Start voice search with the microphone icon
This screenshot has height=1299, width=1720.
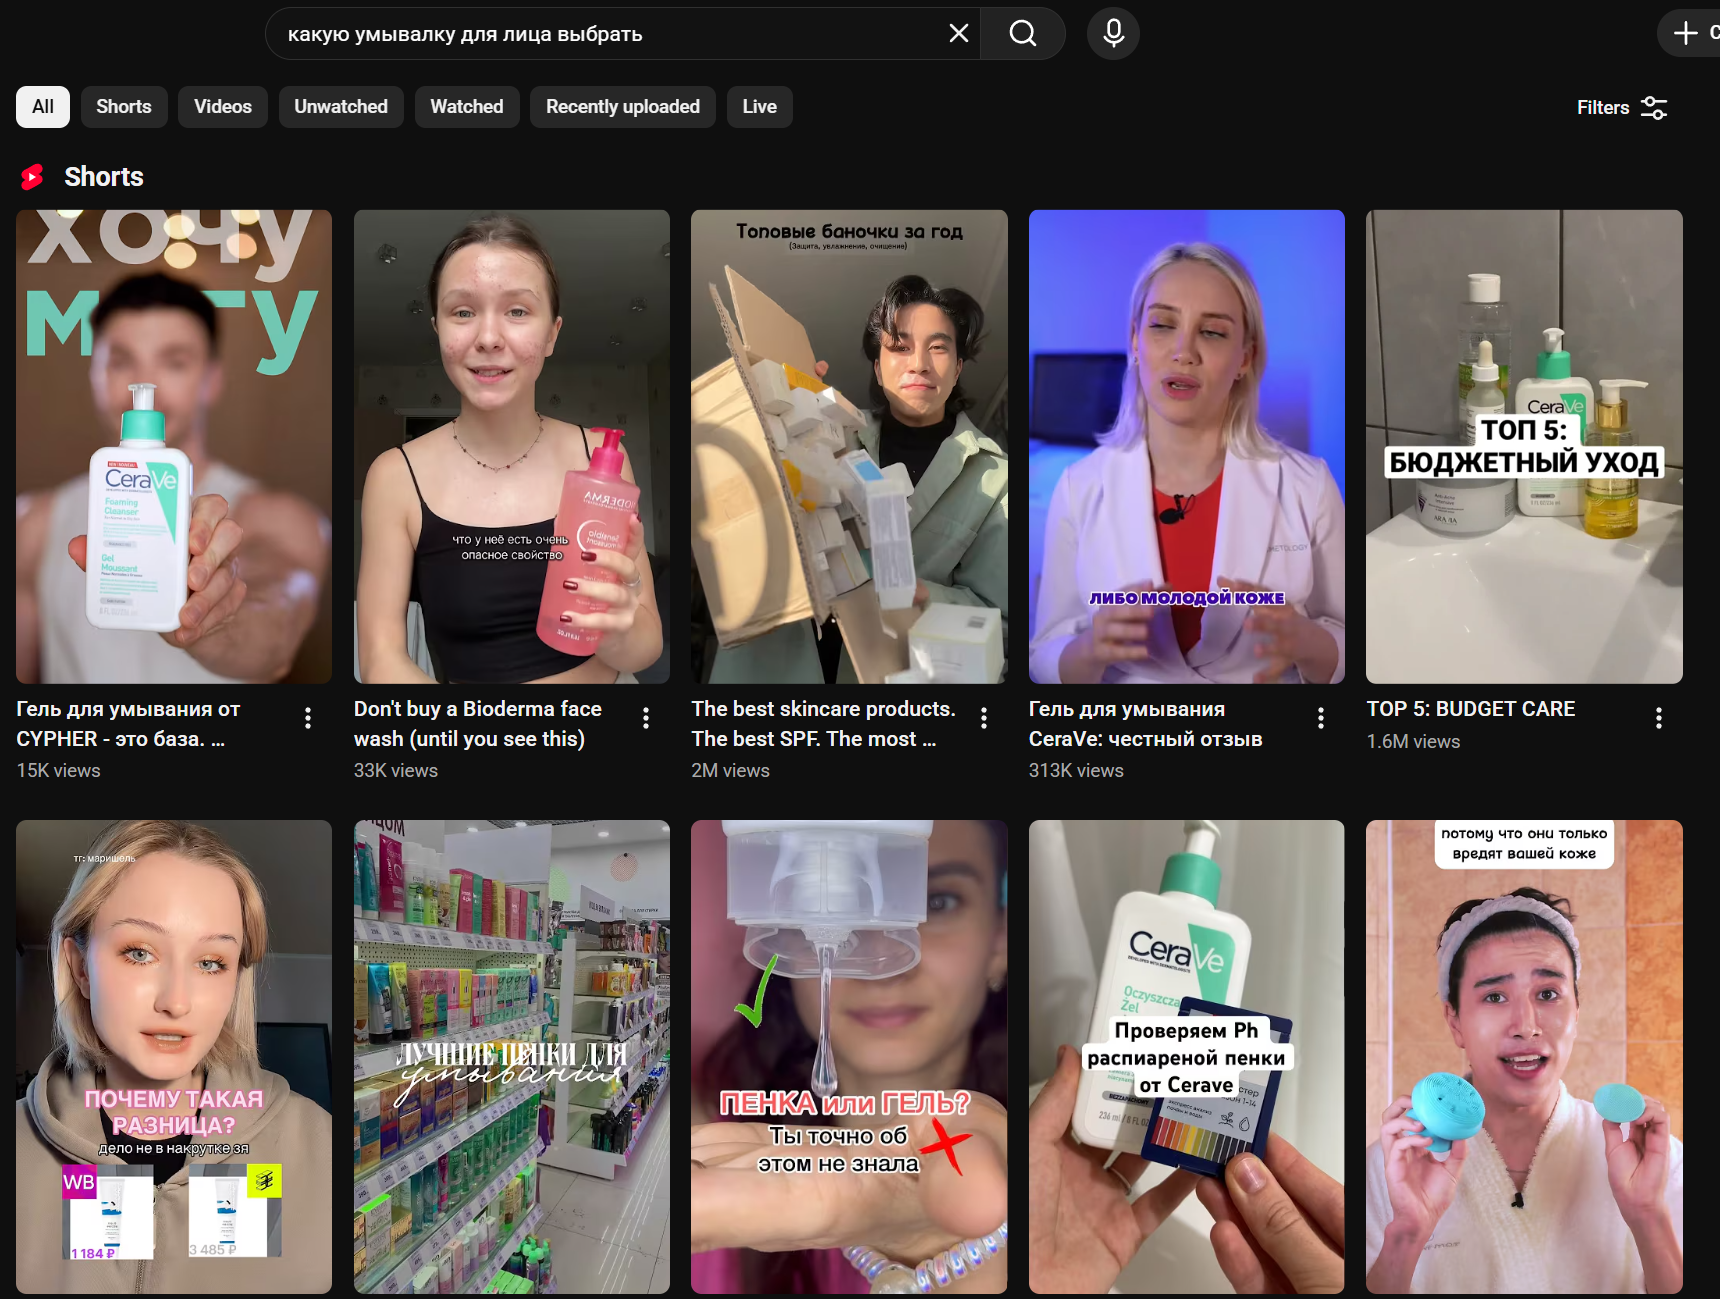pos(1113,34)
